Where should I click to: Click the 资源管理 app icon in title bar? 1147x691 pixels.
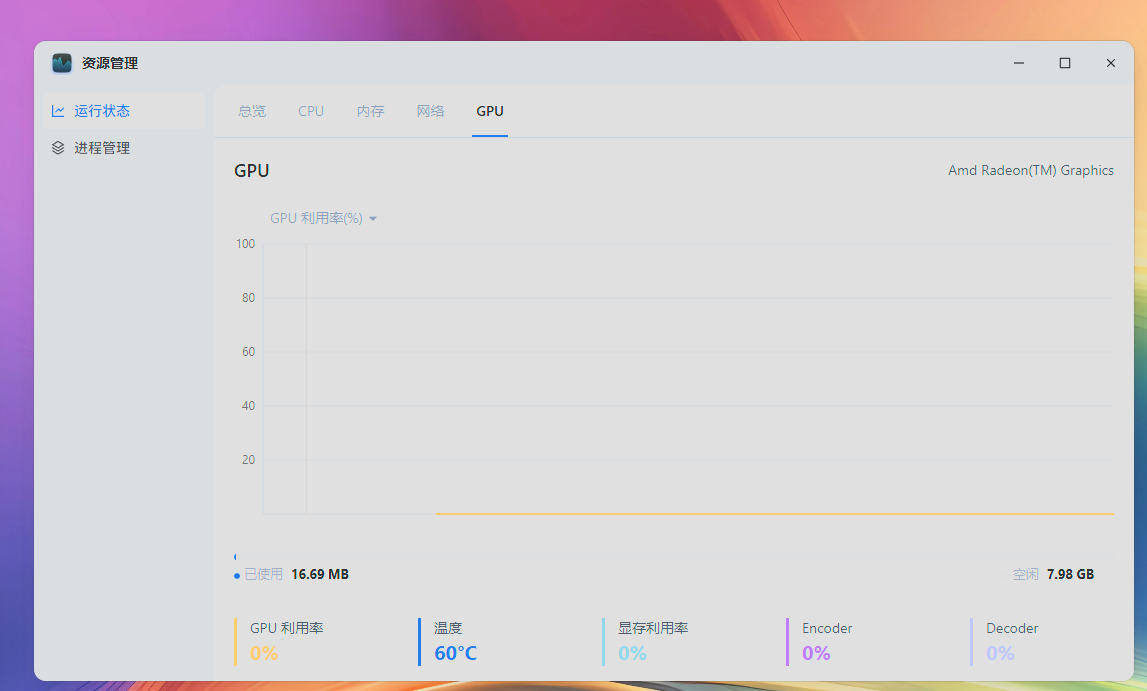coord(62,63)
